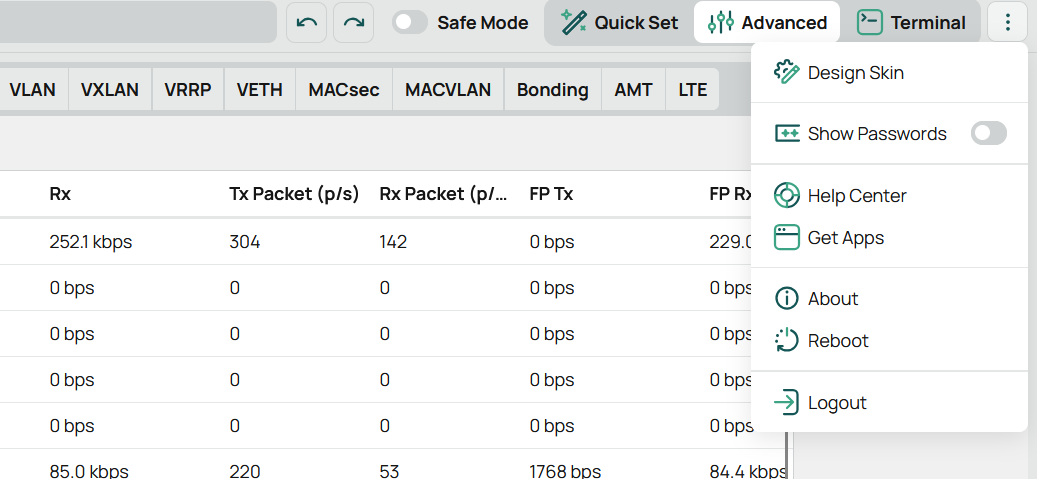Enable the Show Passwords toggle switch

(x=989, y=133)
